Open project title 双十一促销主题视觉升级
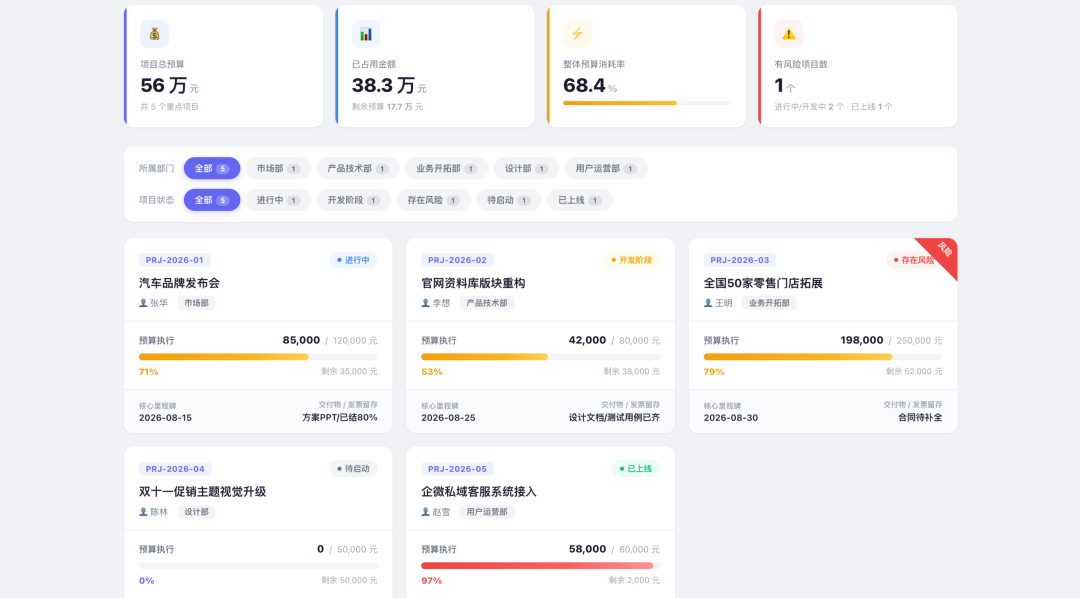 click(202, 492)
